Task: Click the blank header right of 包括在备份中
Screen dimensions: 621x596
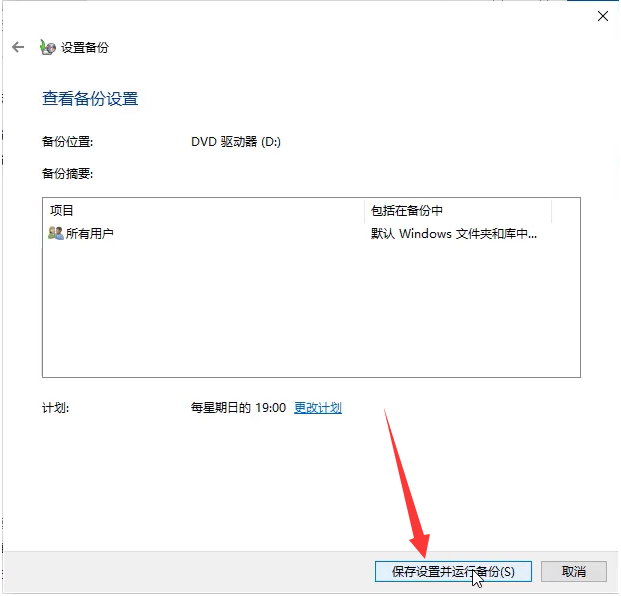Action: (565, 211)
